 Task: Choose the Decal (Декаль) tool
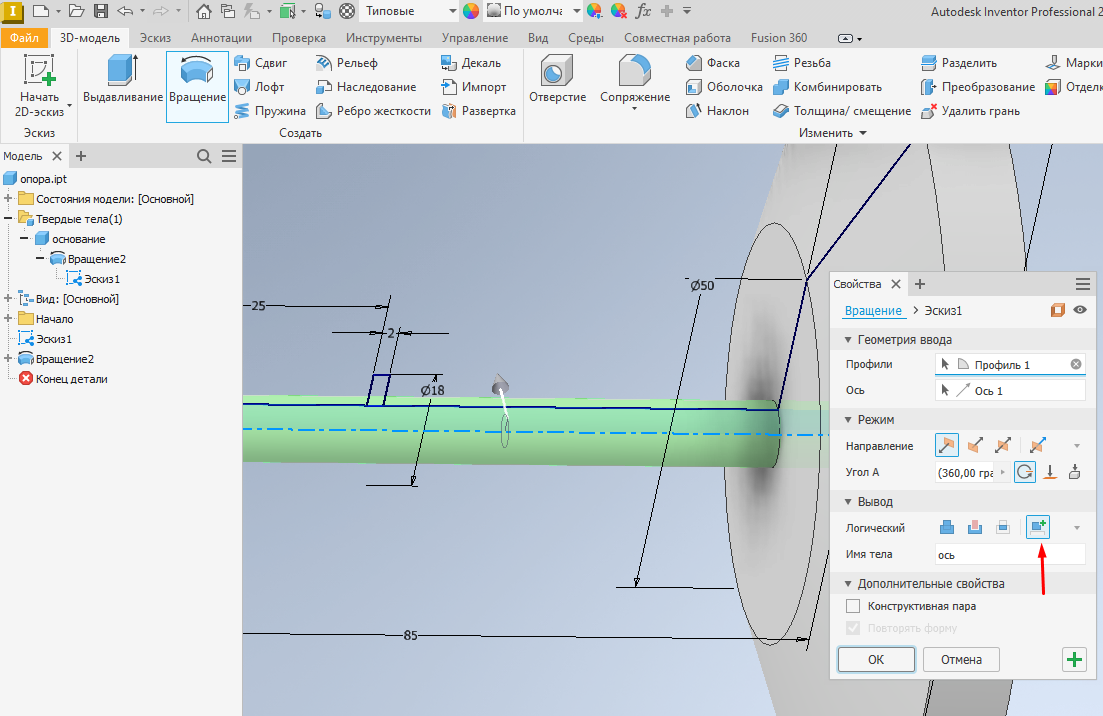coord(471,63)
